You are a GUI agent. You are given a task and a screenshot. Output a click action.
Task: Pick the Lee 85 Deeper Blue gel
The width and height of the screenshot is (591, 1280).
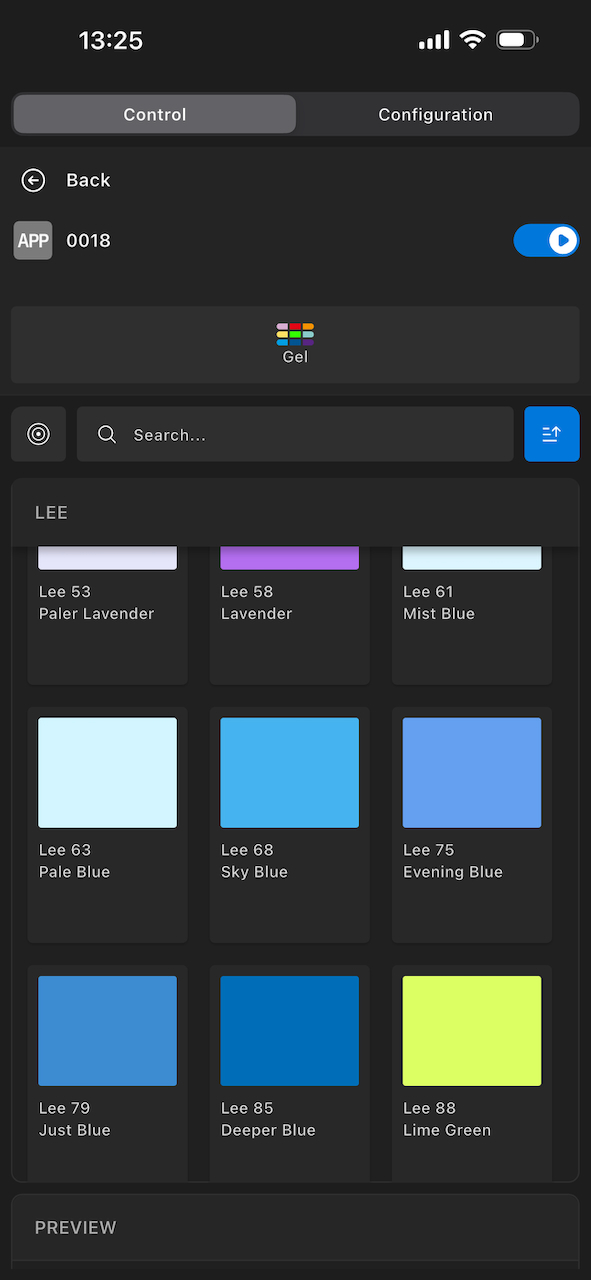tap(290, 1072)
